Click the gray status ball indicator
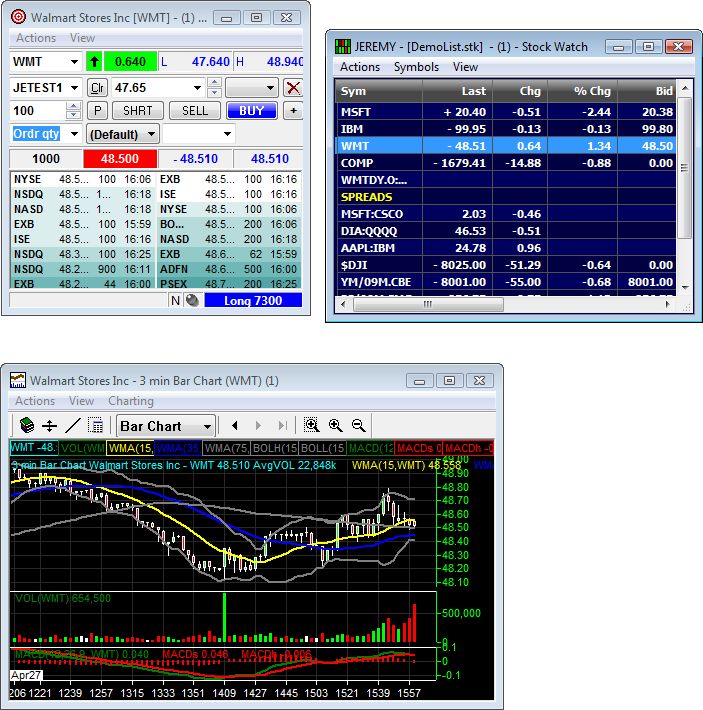 click(x=192, y=300)
